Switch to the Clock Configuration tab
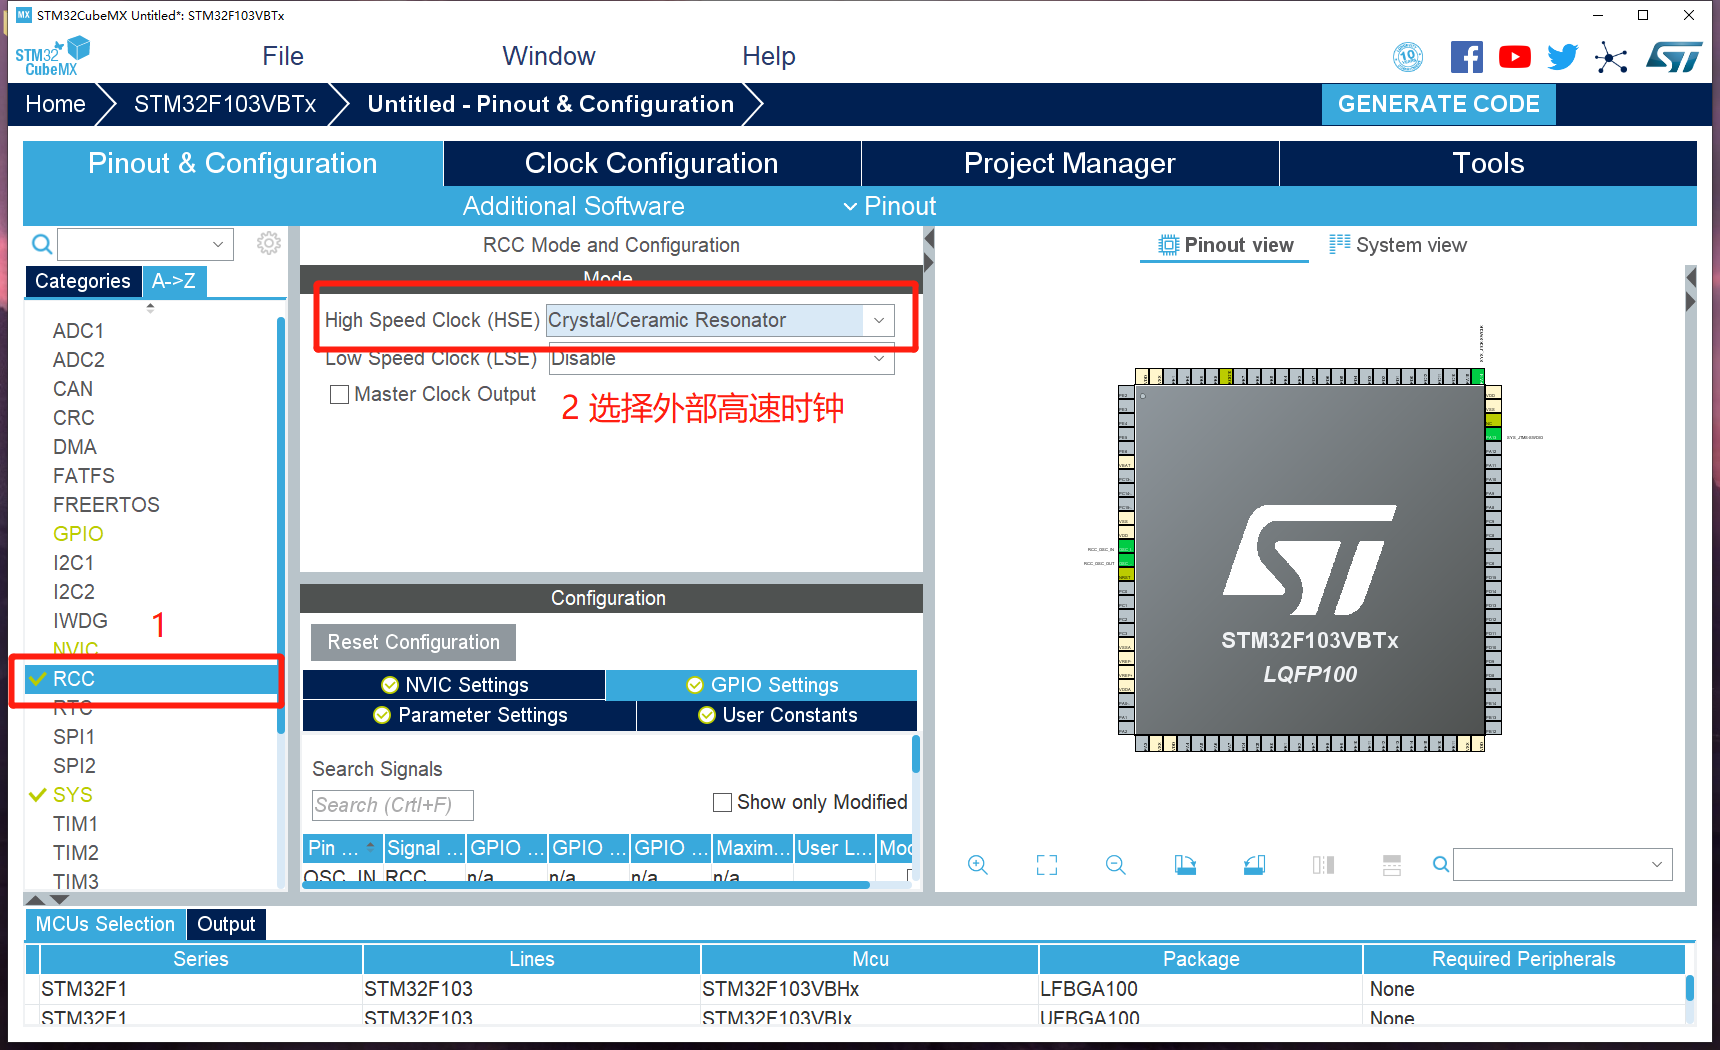The height and width of the screenshot is (1050, 1720). (x=651, y=163)
